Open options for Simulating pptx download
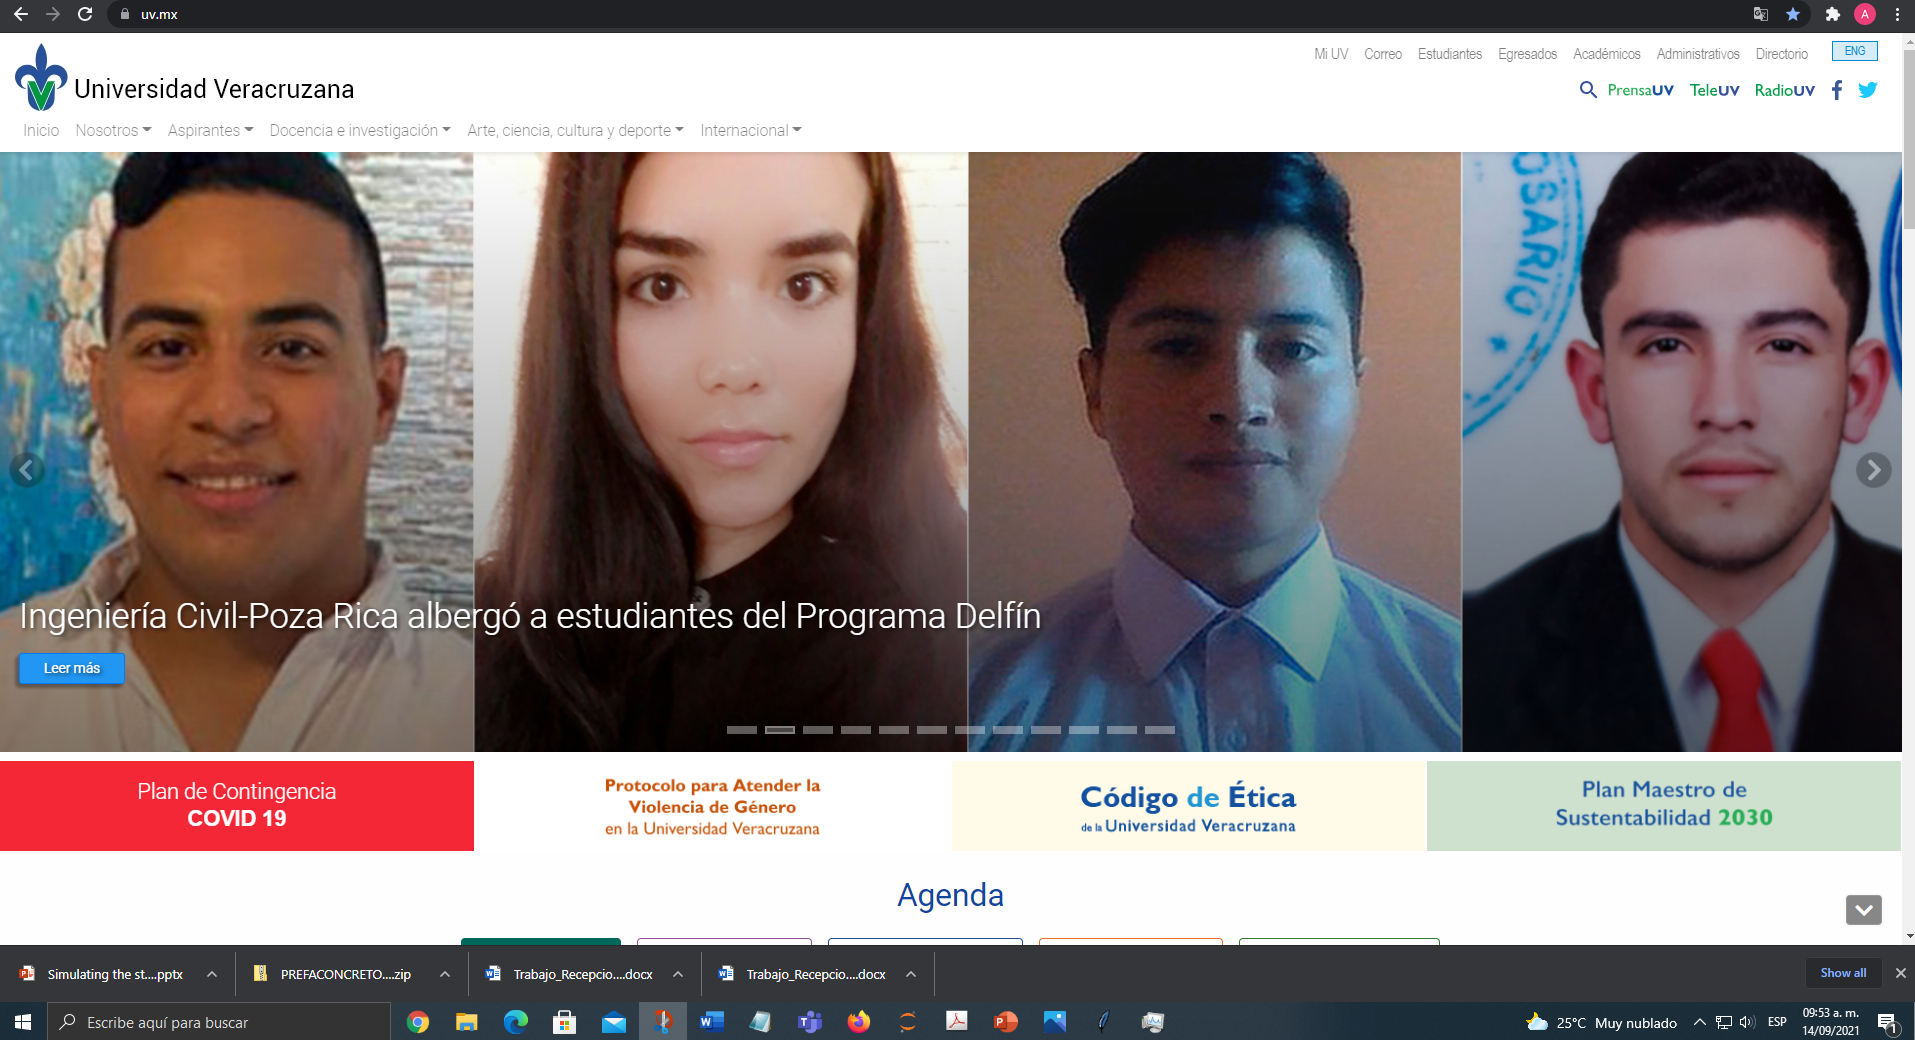The height and width of the screenshot is (1040, 1915). coord(212,974)
